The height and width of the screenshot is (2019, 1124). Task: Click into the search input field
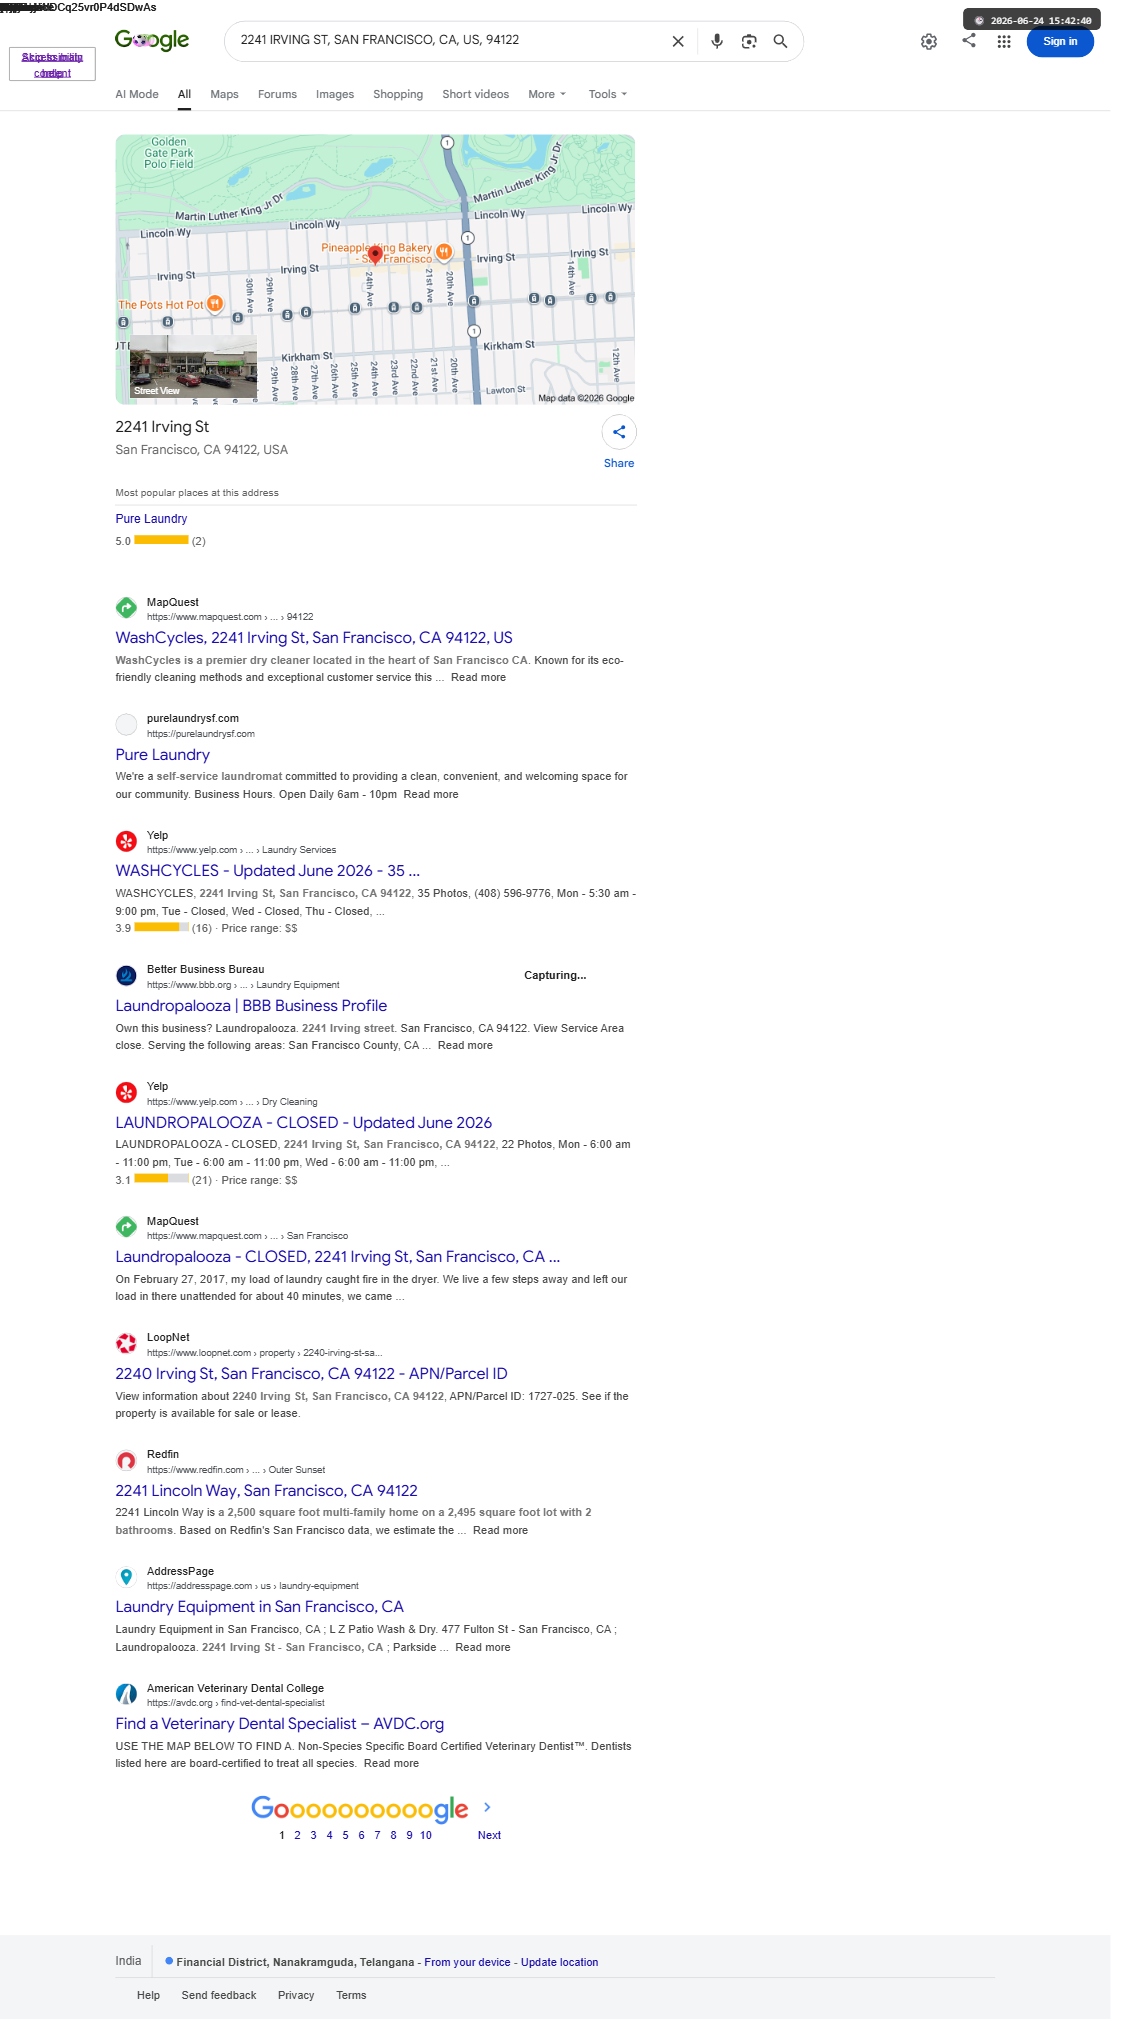point(448,40)
